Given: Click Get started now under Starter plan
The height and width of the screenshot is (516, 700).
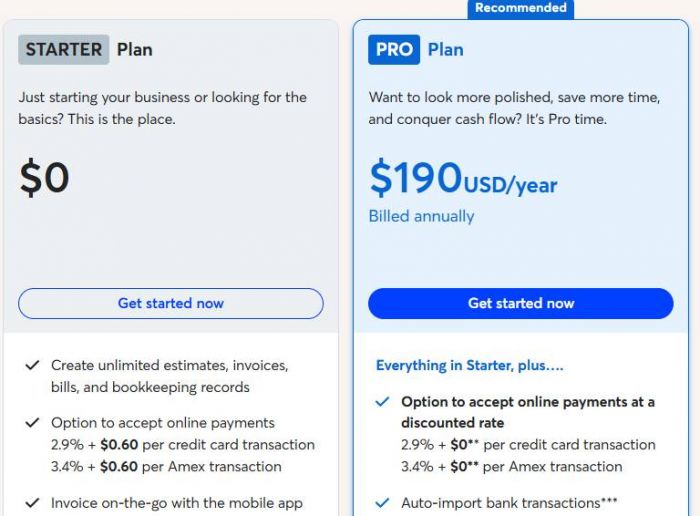Looking at the screenshot, I should pos(171,303).
